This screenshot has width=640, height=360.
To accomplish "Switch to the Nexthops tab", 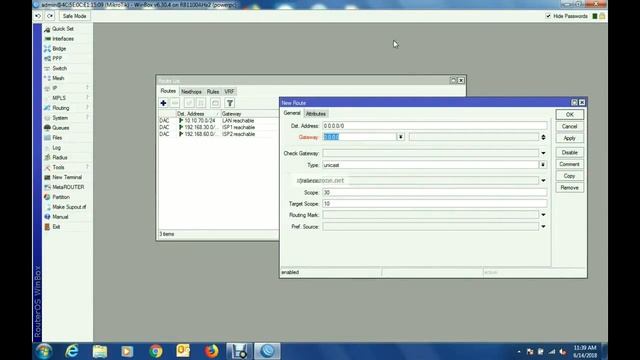I will click(x=191, y=92).
